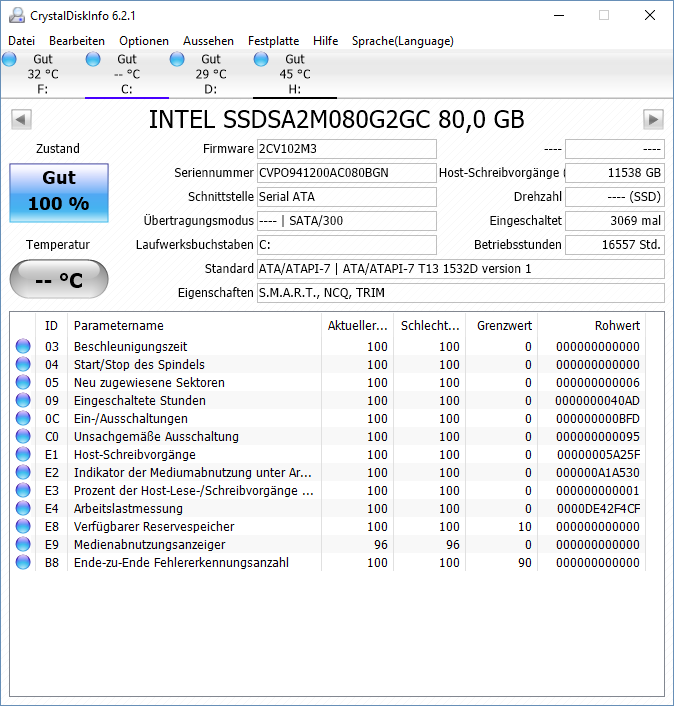This screenshot has width=674, height=706.
Task: Go to next disk with right arrow
Action: click(653, 120)
